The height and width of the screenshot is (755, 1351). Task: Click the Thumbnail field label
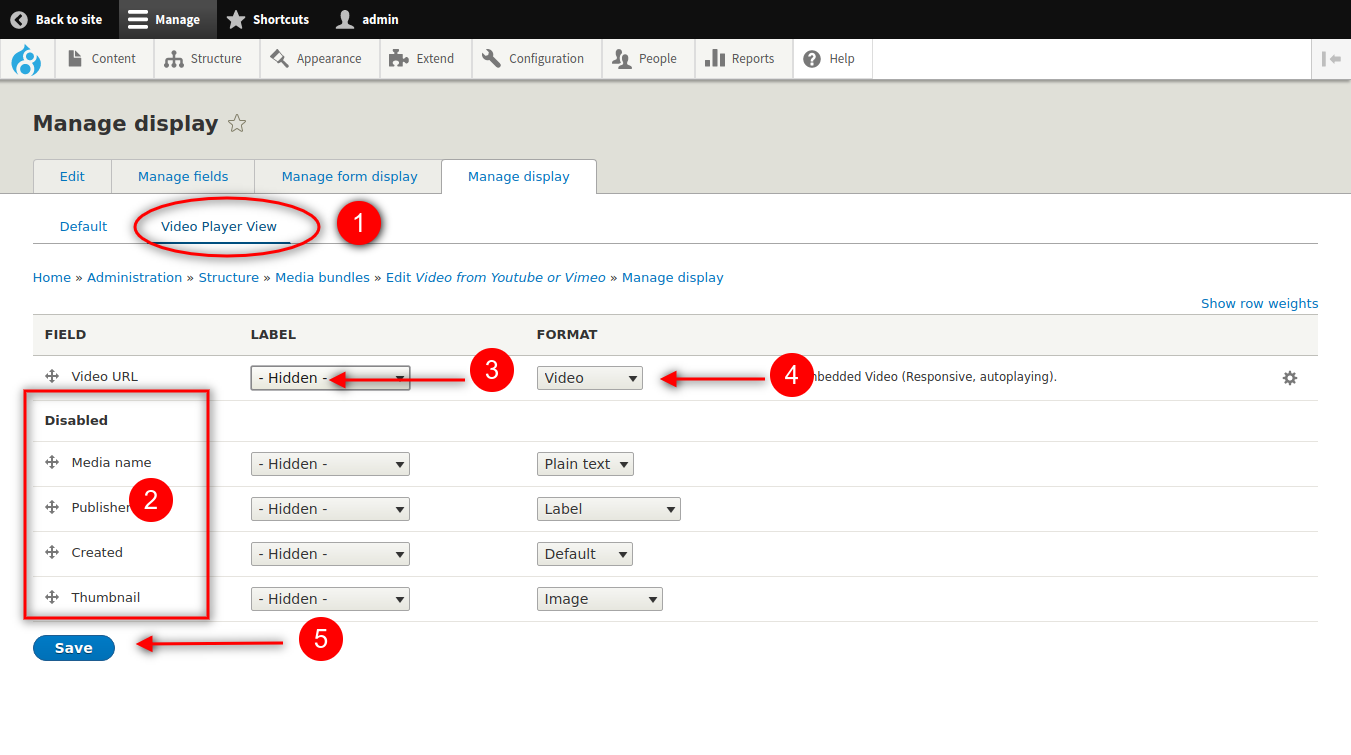coord(106,597)
